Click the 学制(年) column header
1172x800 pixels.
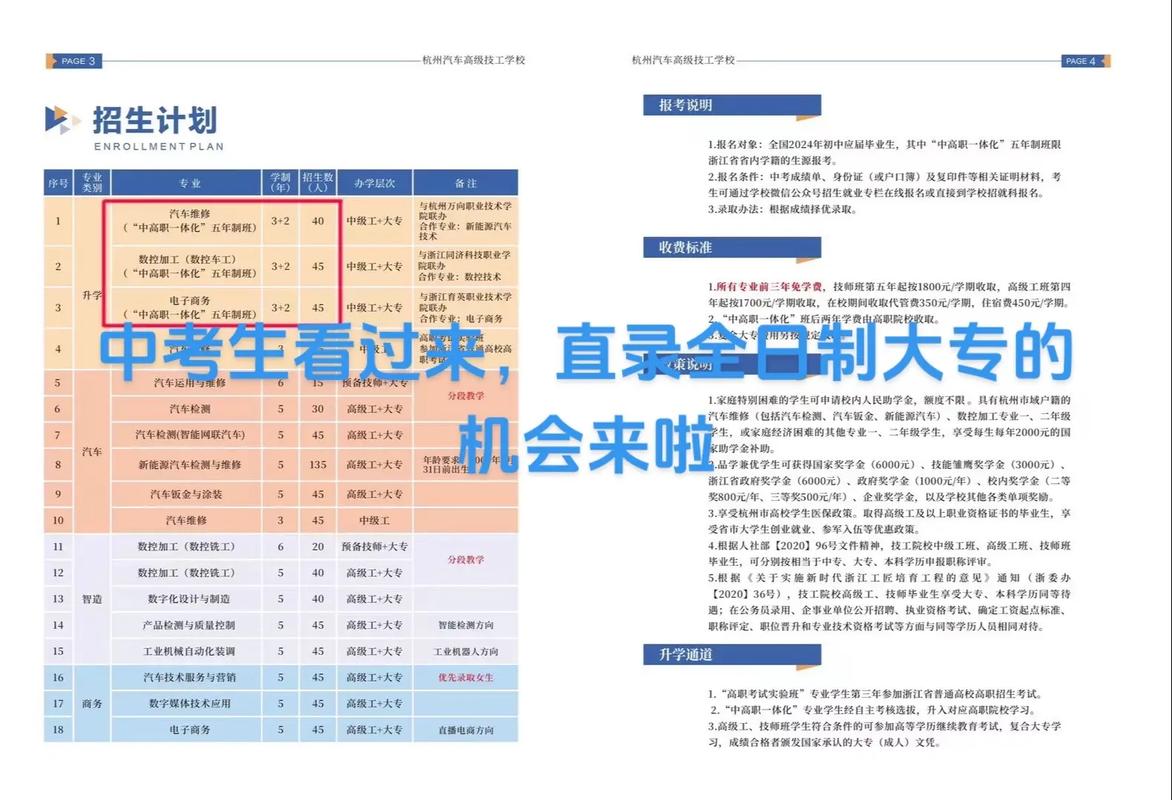[x=280, y=183]
